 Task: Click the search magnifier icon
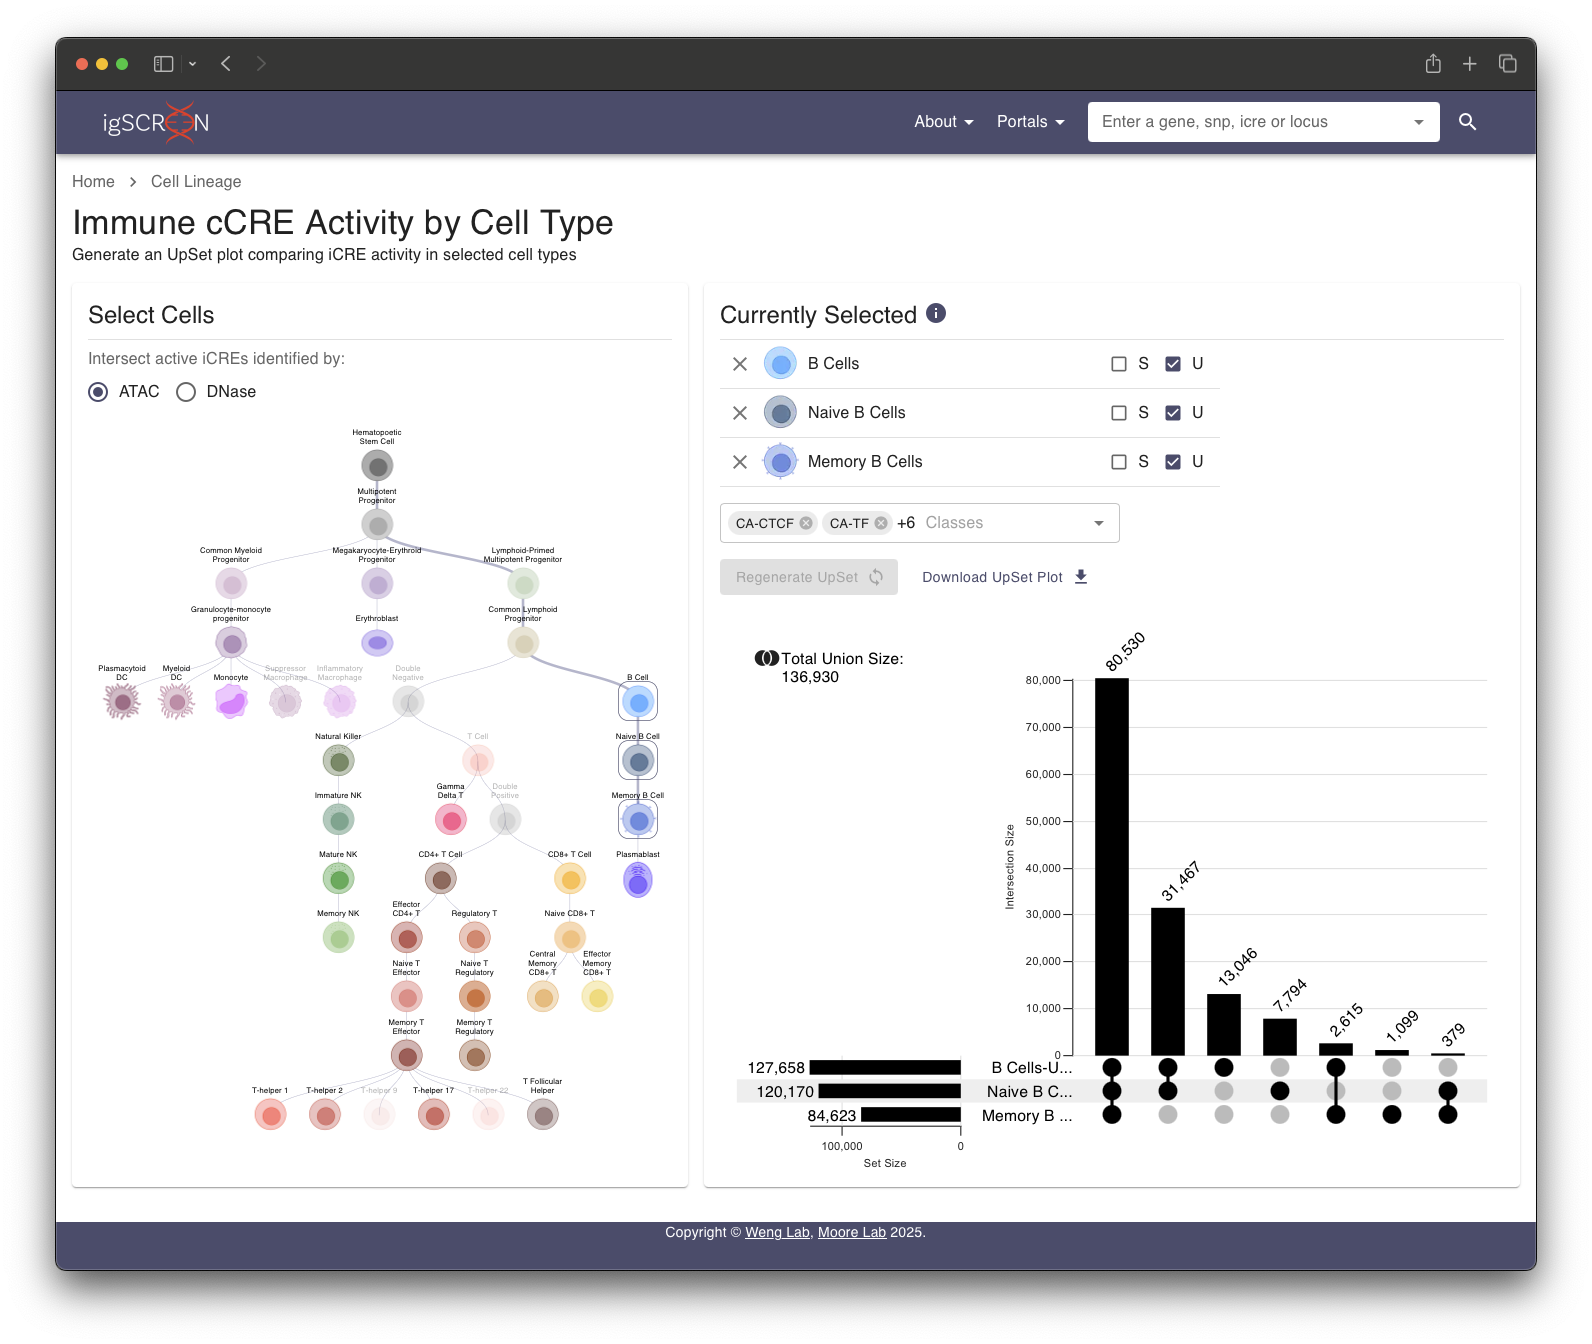click(x=1467, y=122)
